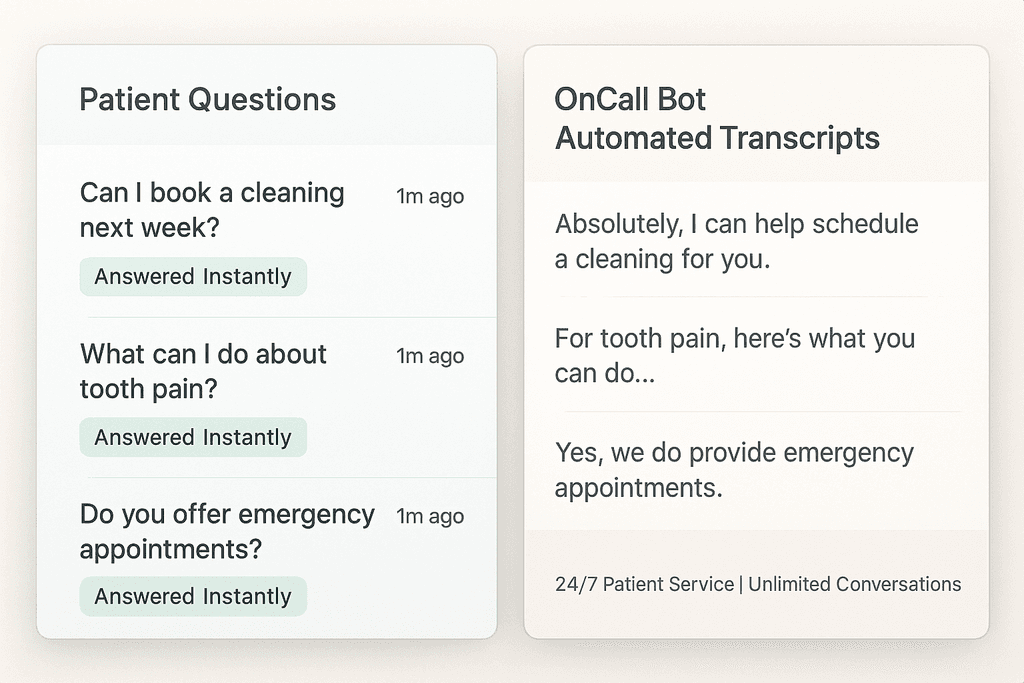
Task: Select the OnCall Bot Automated Transcripts heading
Action: point(717,119)
